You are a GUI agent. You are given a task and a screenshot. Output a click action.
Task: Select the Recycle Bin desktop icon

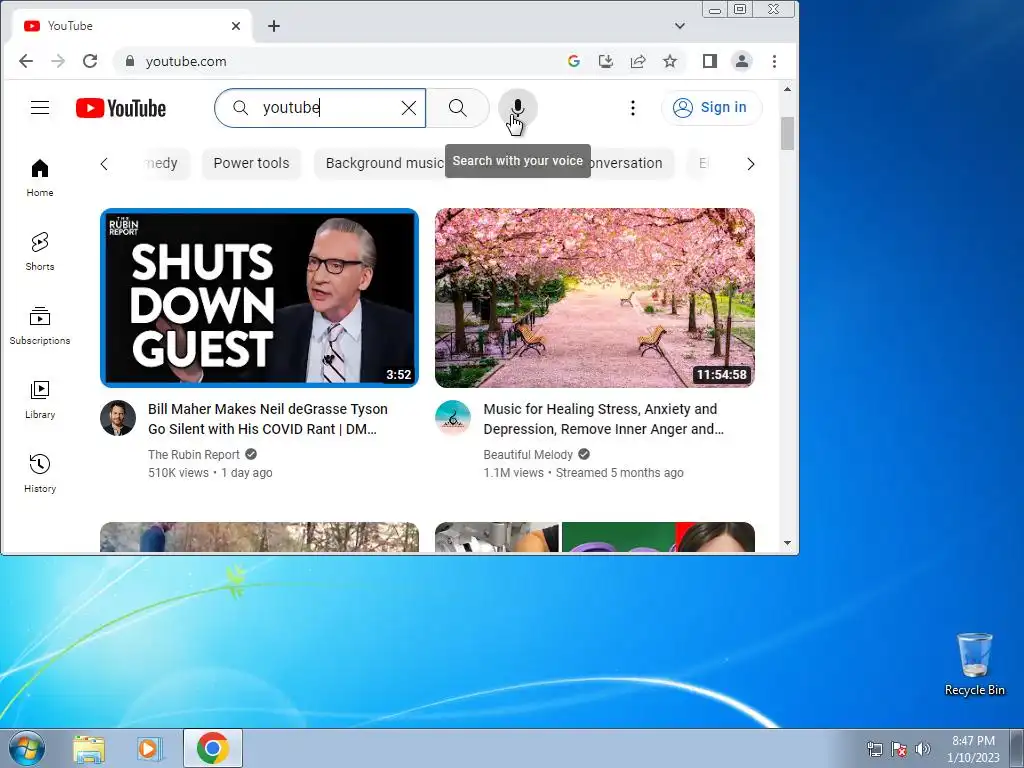click(974, 664)
